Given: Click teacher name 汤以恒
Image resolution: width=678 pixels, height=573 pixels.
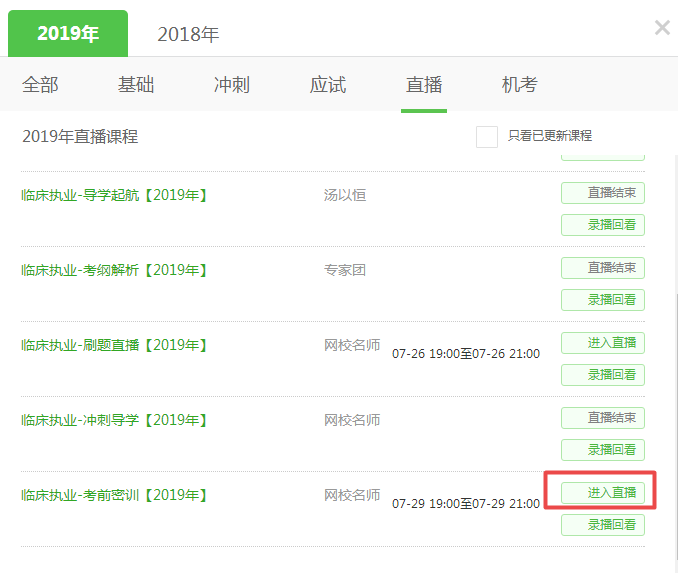Looking at the screenshot, I should click(x=345, y=195).
